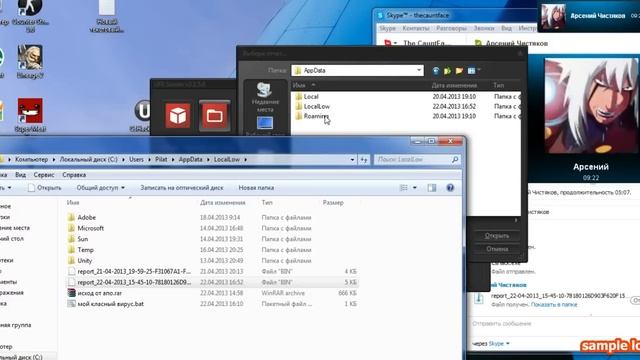640x360 pixels.
Task: Toggle the Explorer preview pane icon
Action: (x=432, y=188)
